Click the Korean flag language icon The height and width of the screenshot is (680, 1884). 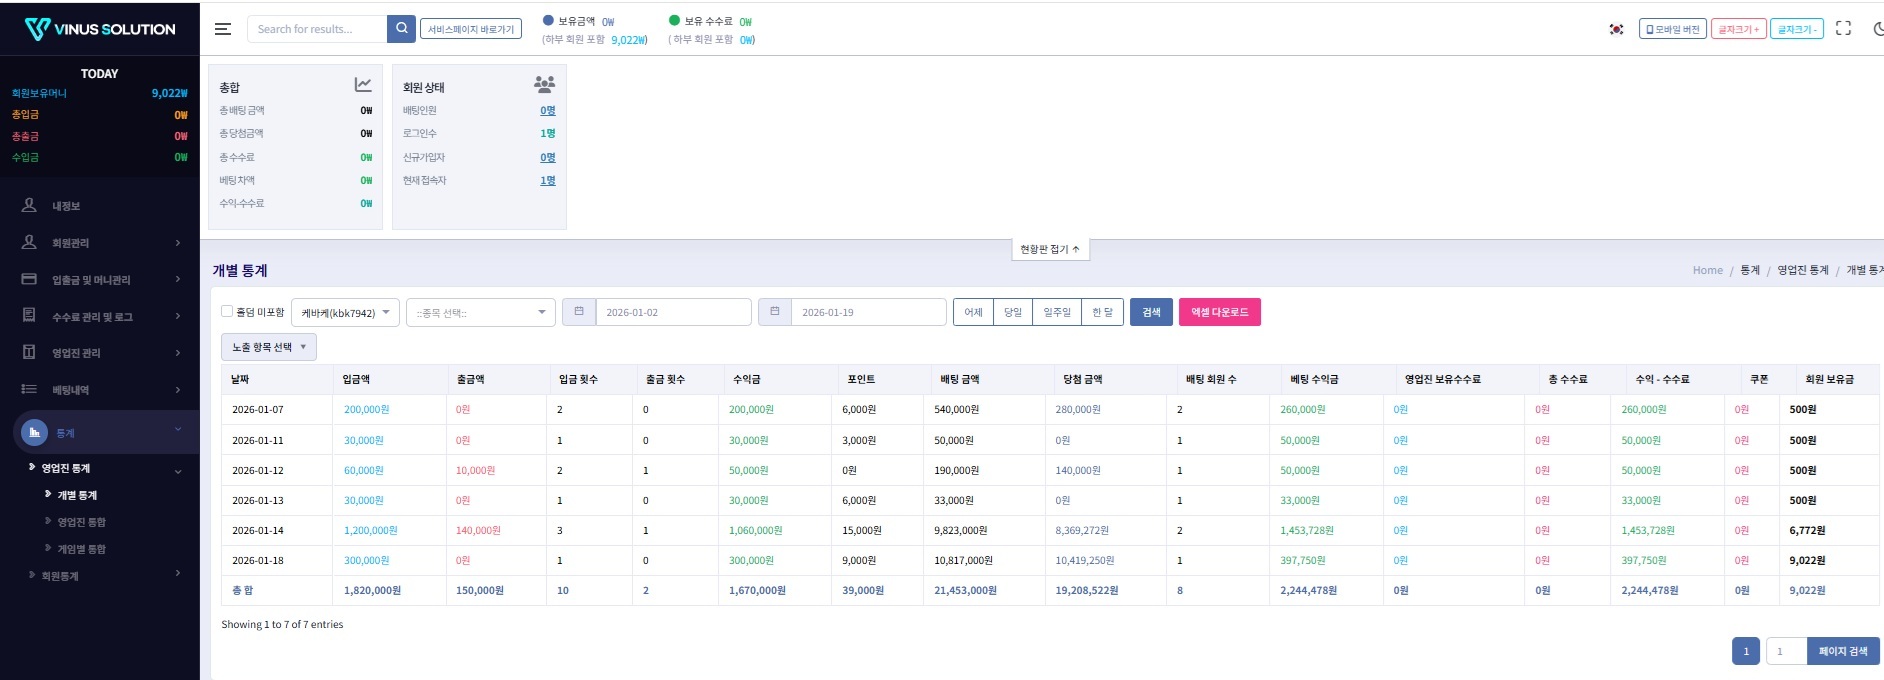pyautogui.click(x=1616, y=29)
